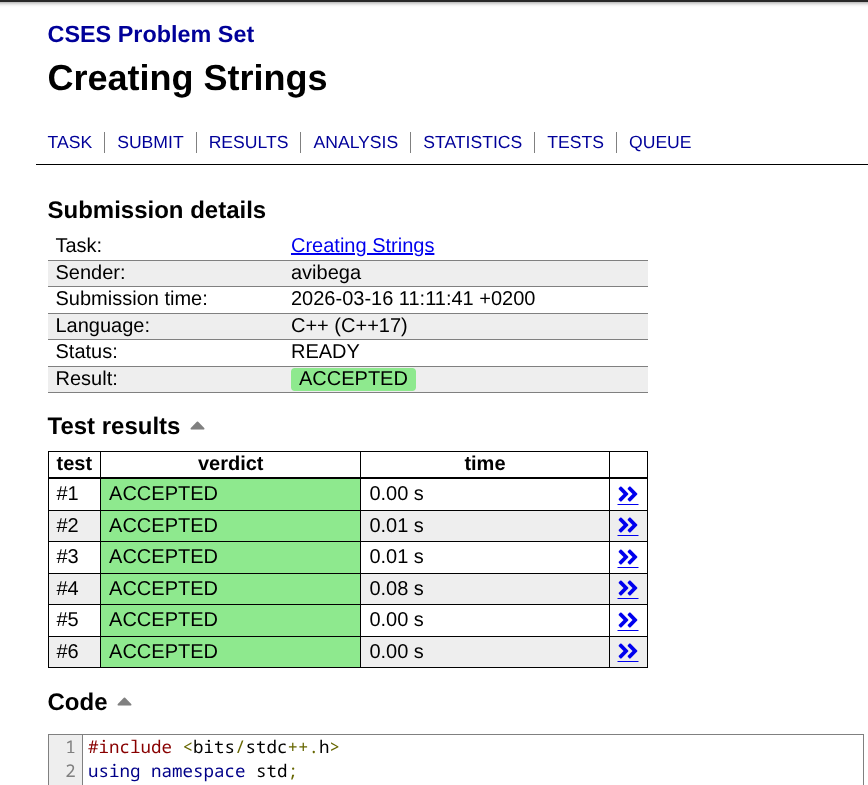Click the Language: label
This screenshot has height=785, width=868.
pyautogui.click(x=103, y=325)
